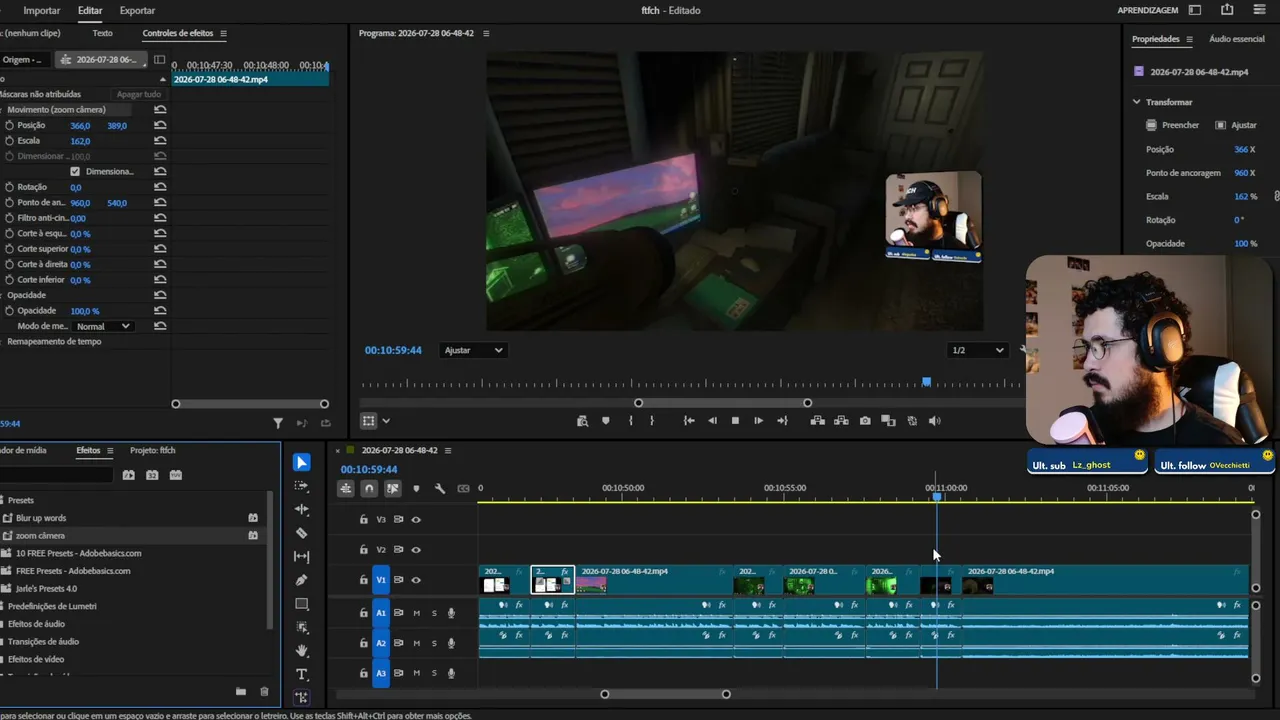The image size is (1280, 720).
Task: Open the Efeitos panel menu
Action: coord(110,450)
